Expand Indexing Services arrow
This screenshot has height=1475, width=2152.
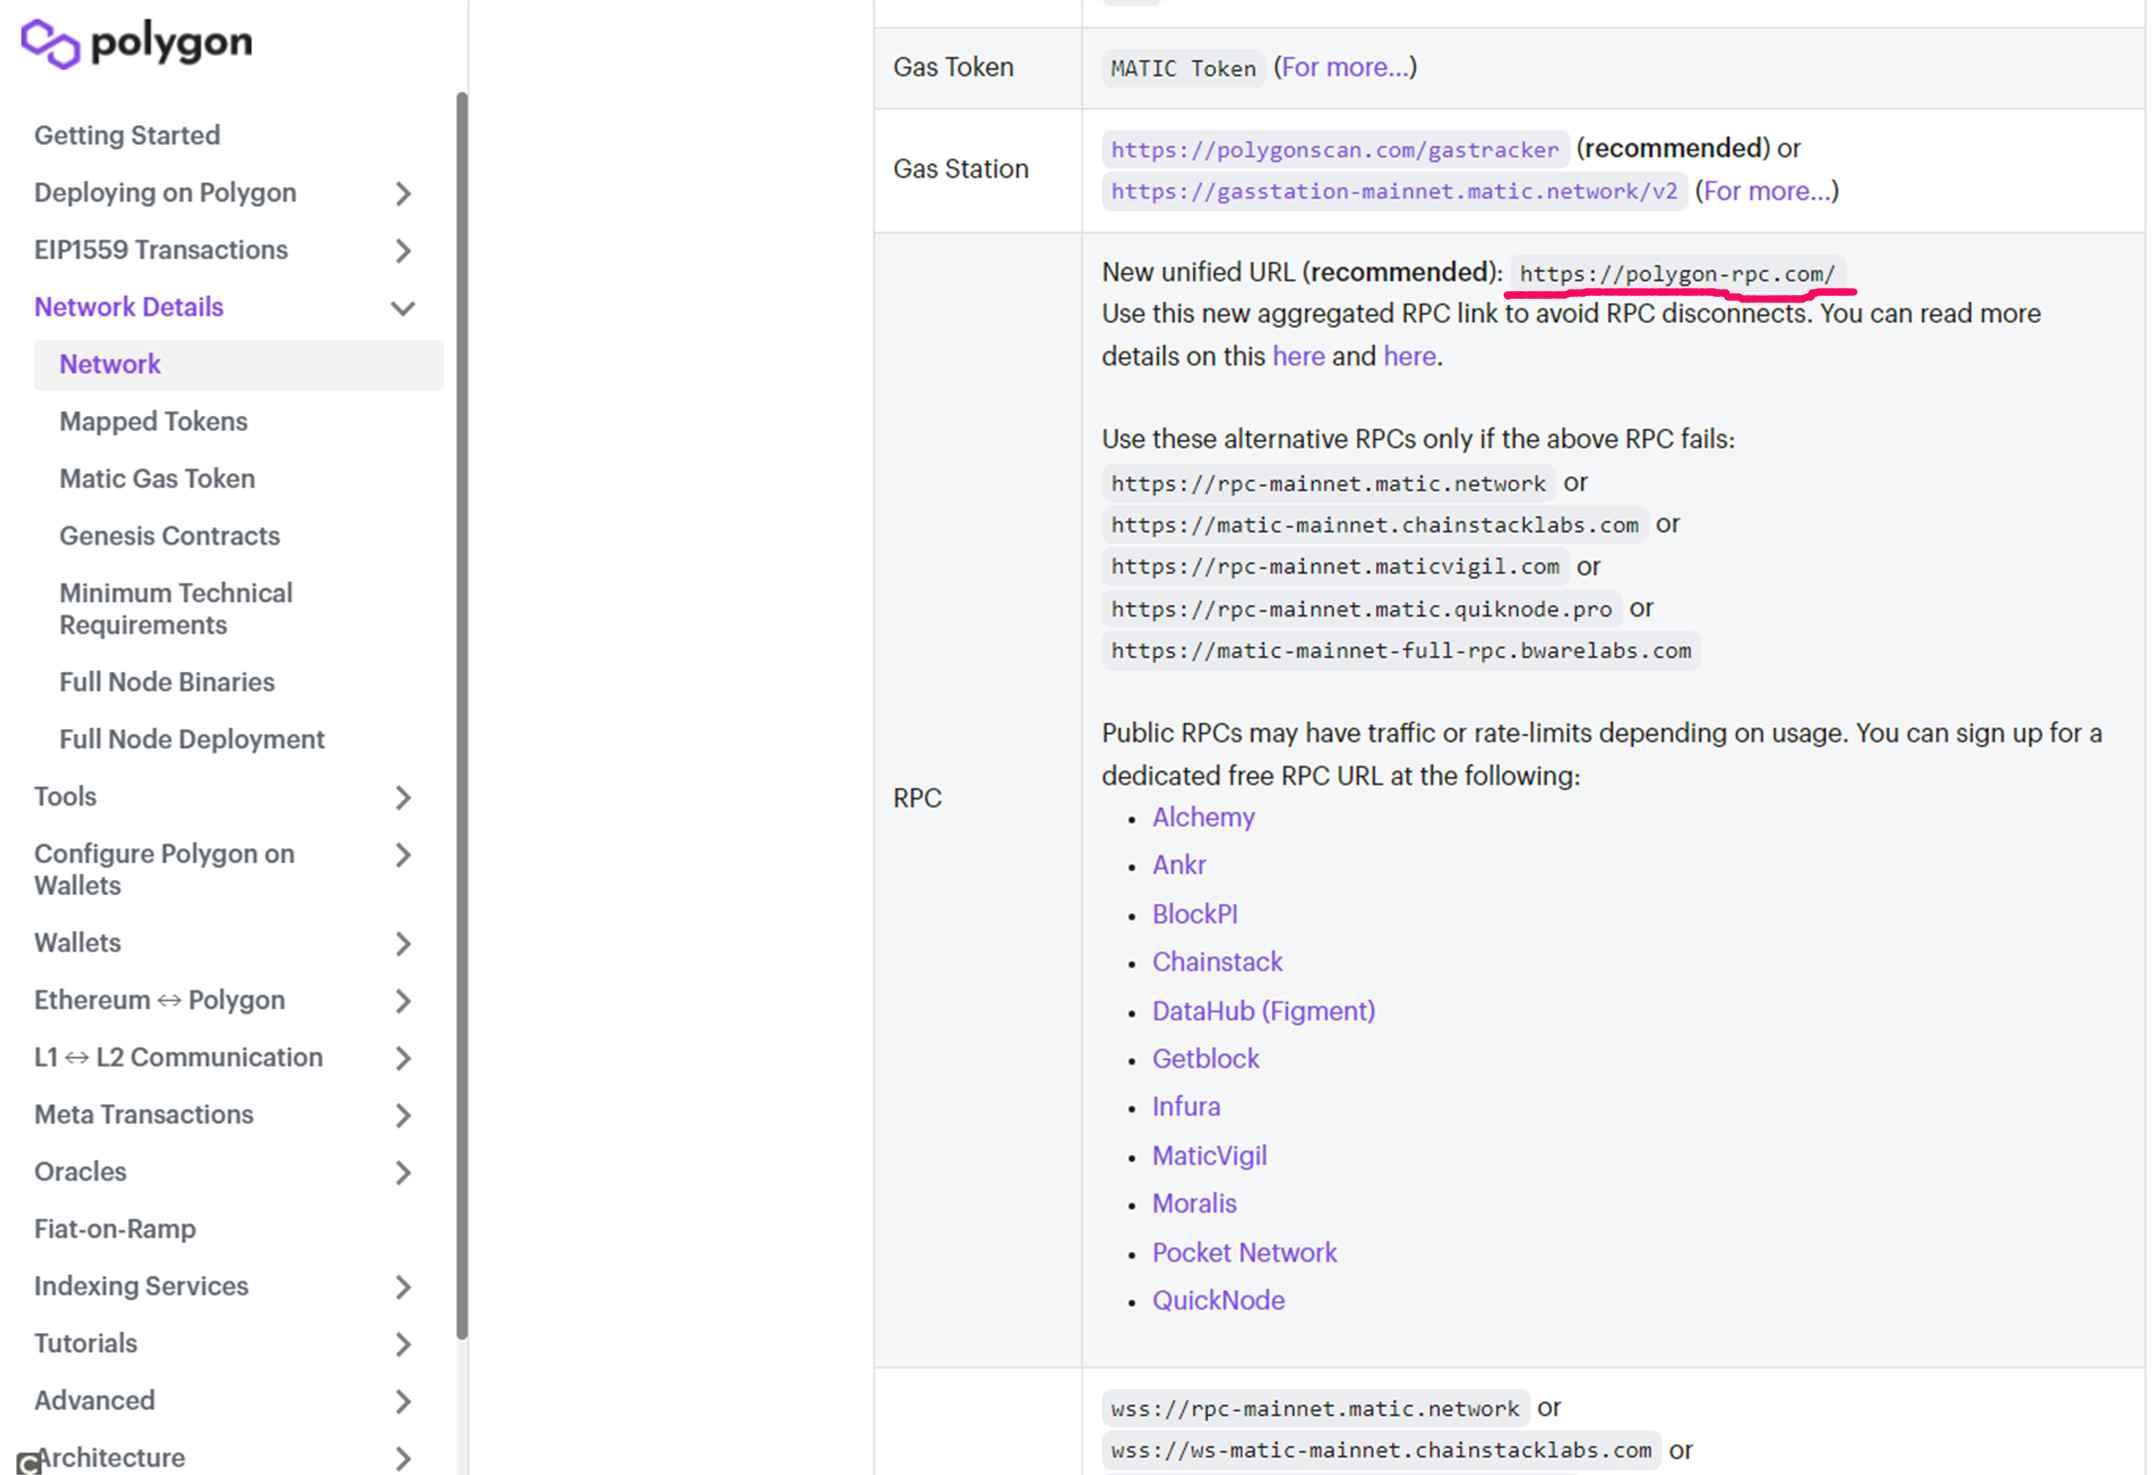tap(402, 1287)
